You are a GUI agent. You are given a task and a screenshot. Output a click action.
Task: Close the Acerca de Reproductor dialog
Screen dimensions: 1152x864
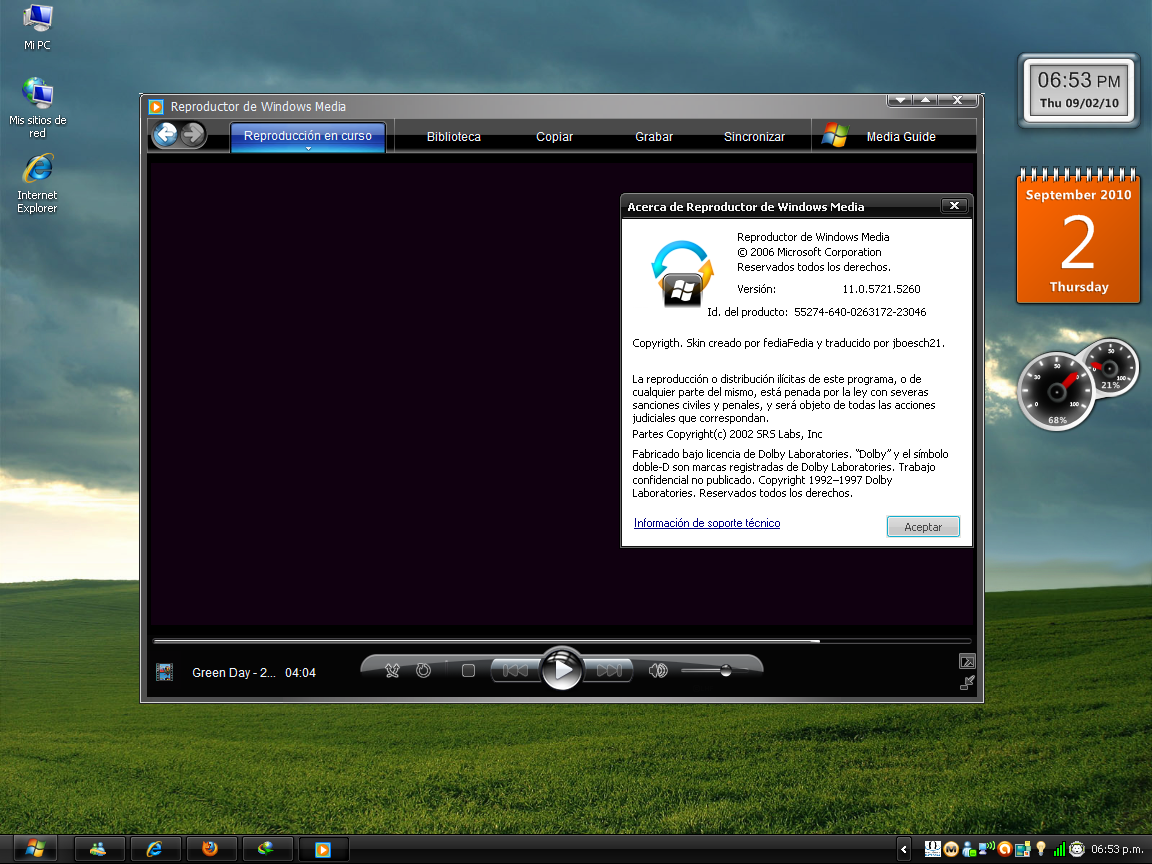click(954, 206)
